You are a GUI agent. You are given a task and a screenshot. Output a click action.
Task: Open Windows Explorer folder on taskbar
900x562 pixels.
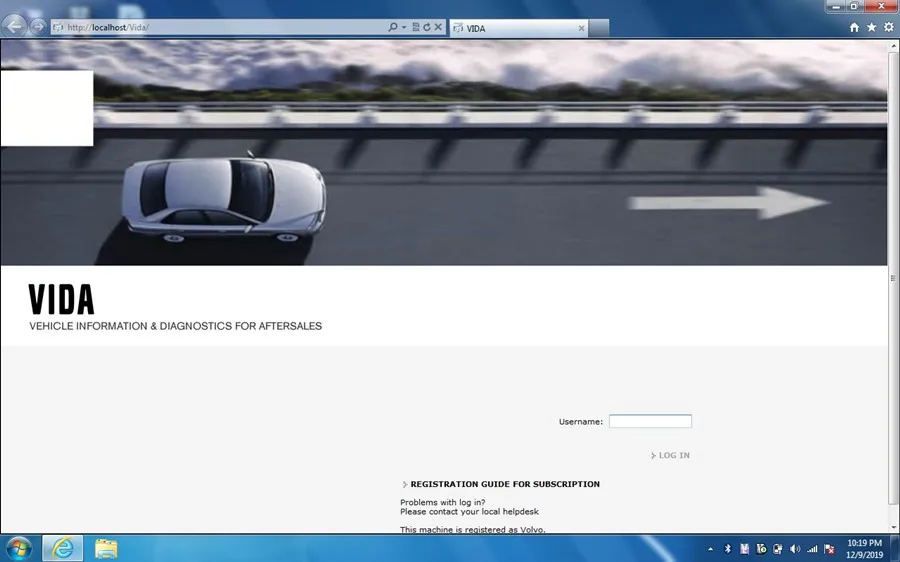point(106,549)
